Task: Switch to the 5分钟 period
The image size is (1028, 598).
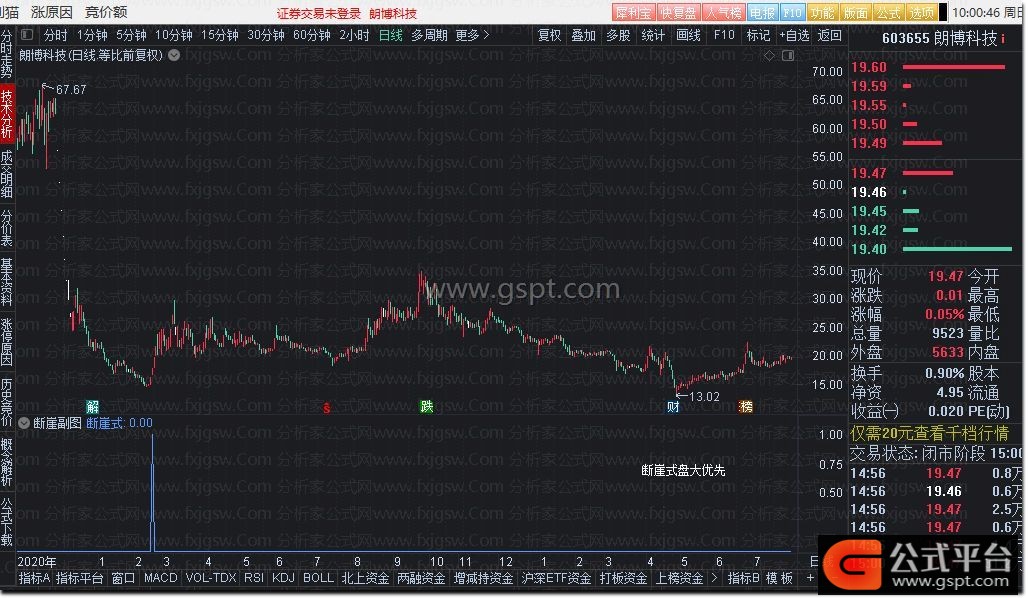Action: (x=131, y=35)
